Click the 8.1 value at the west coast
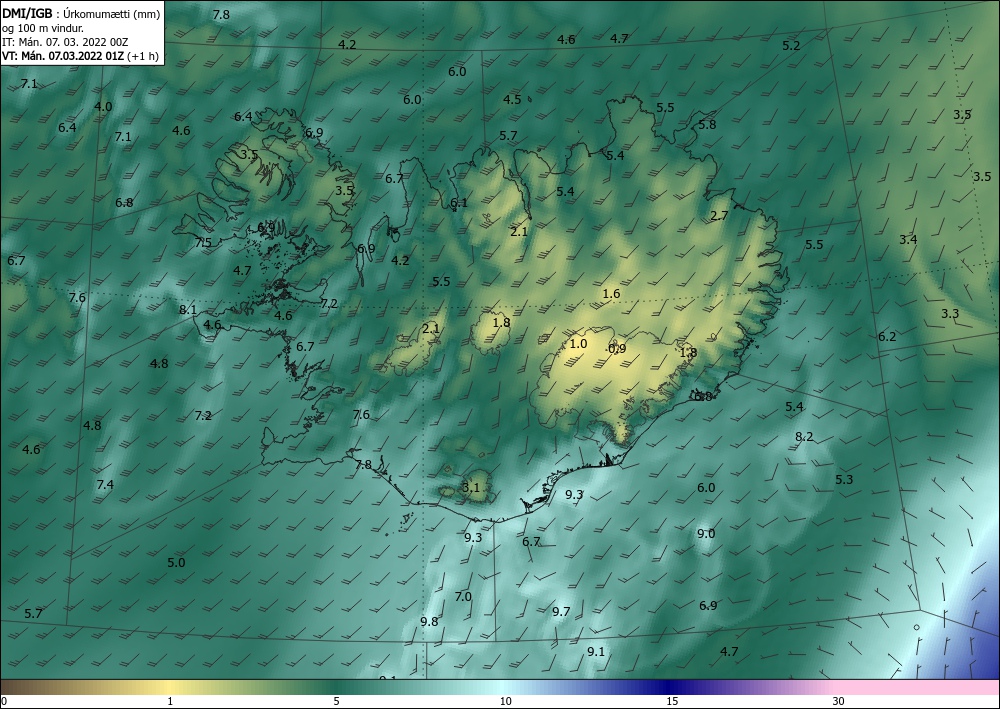The width and height of the screenshot is (1000, 709). point(188,309)
